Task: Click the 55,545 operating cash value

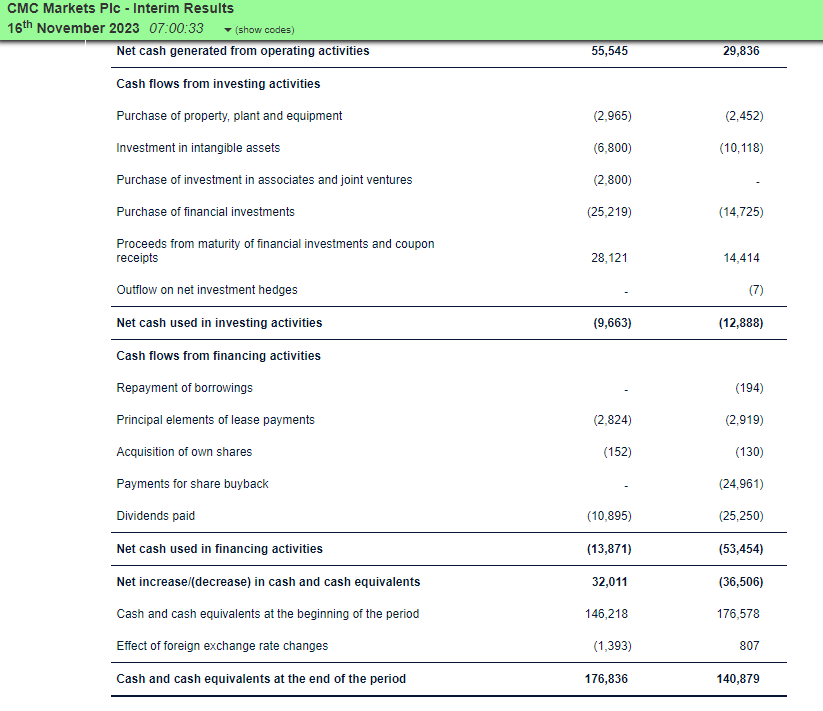Action: click(609, 51)
